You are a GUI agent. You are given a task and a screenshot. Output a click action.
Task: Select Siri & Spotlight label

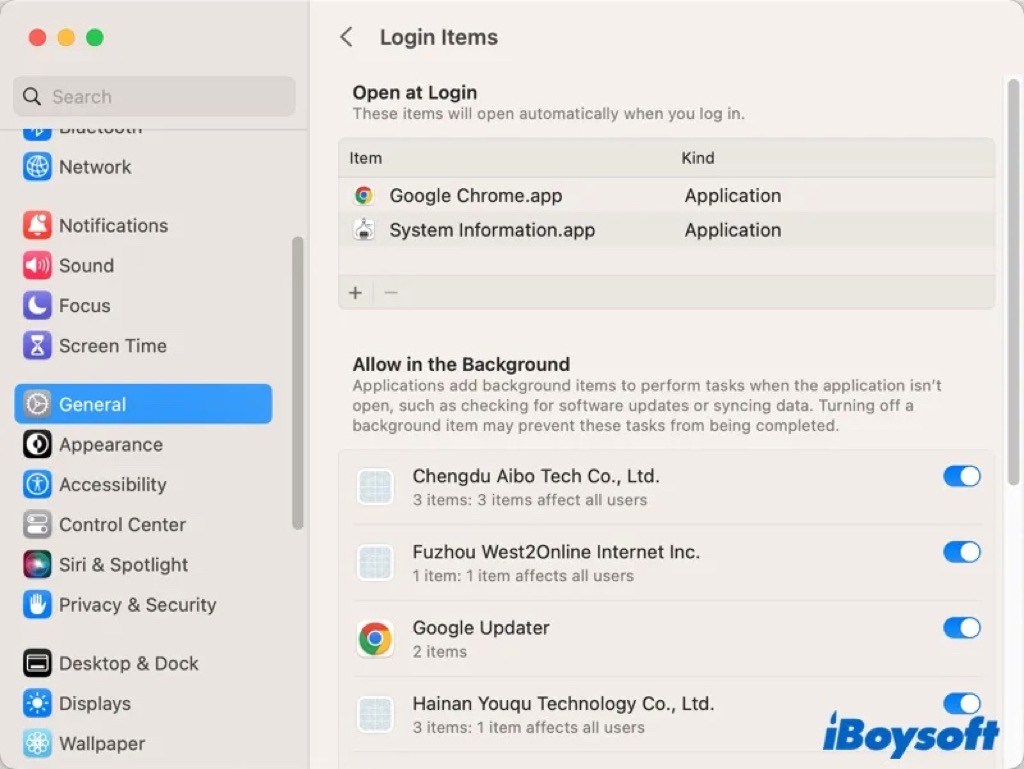(123, 565)
